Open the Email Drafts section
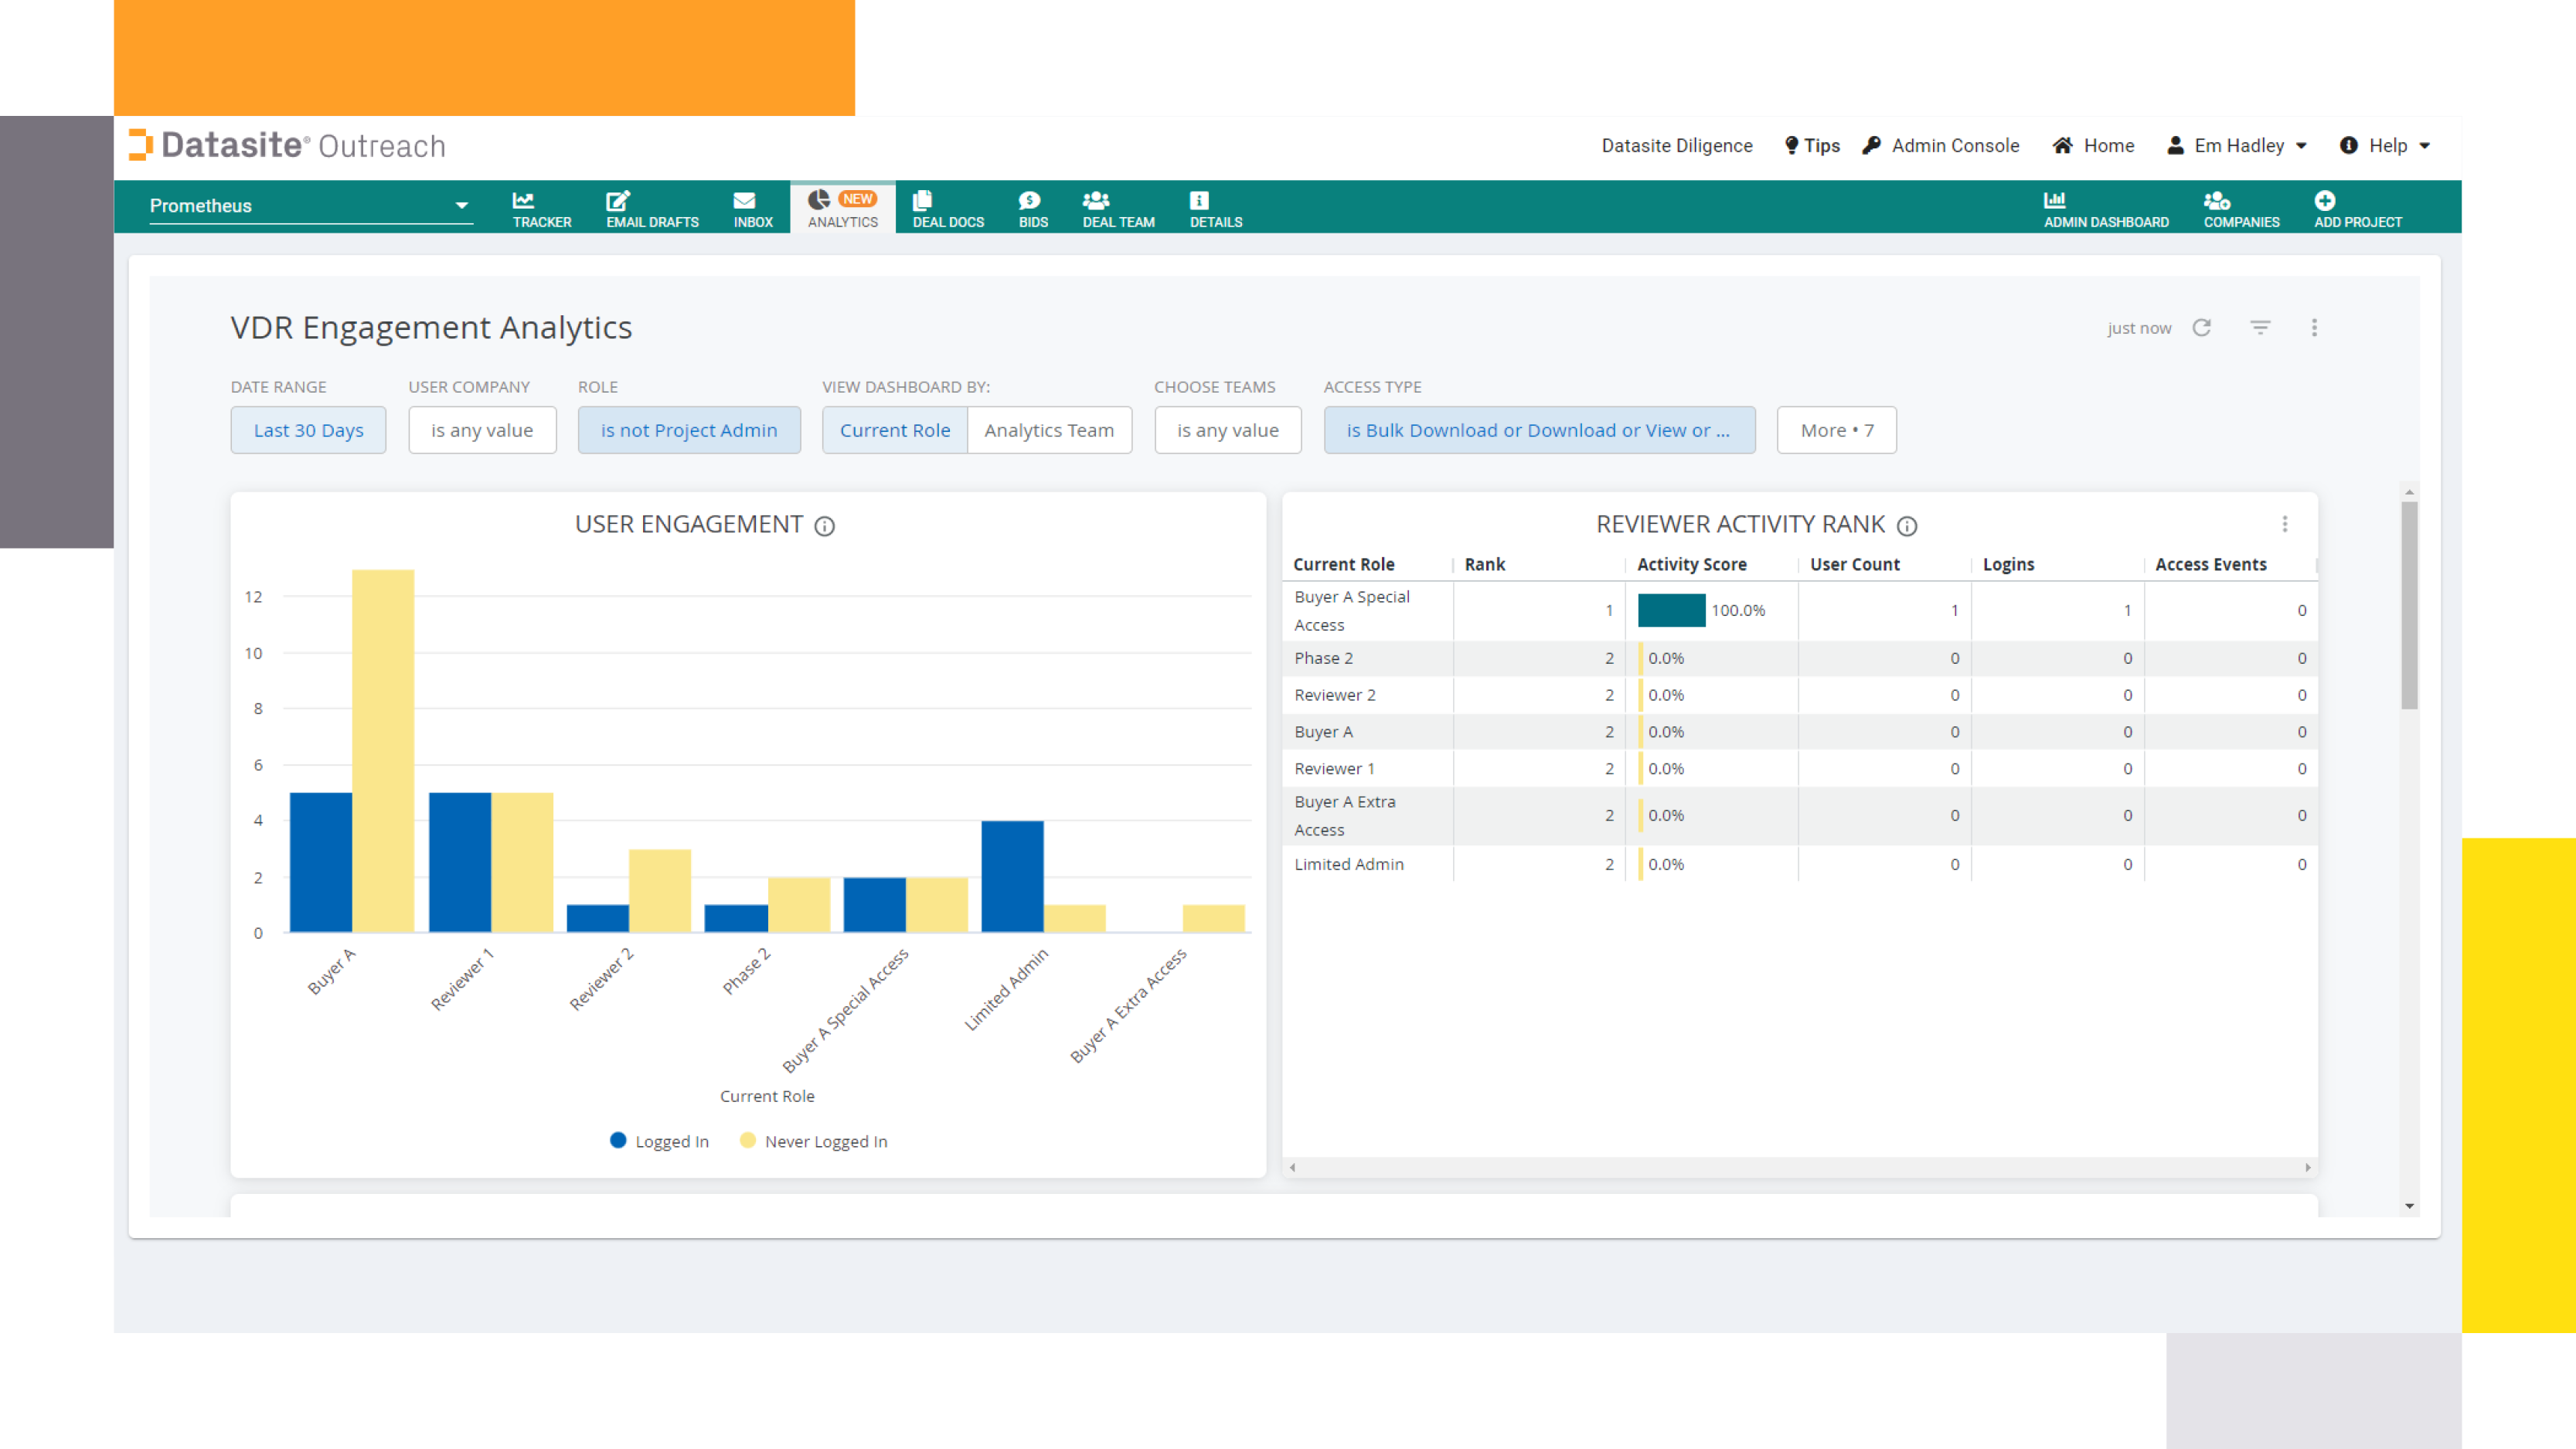Viewport: 2576px width, 1449px height. (x=652, y=208)
